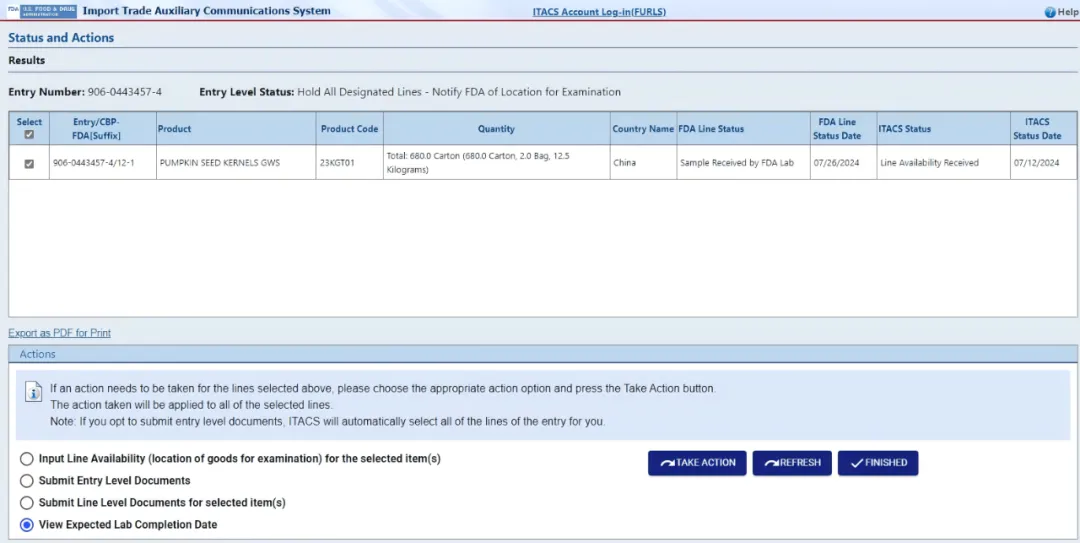The image size is (1080, 543).
Task: Select View Expected Lab Completion Date
Action: (27, 525)
